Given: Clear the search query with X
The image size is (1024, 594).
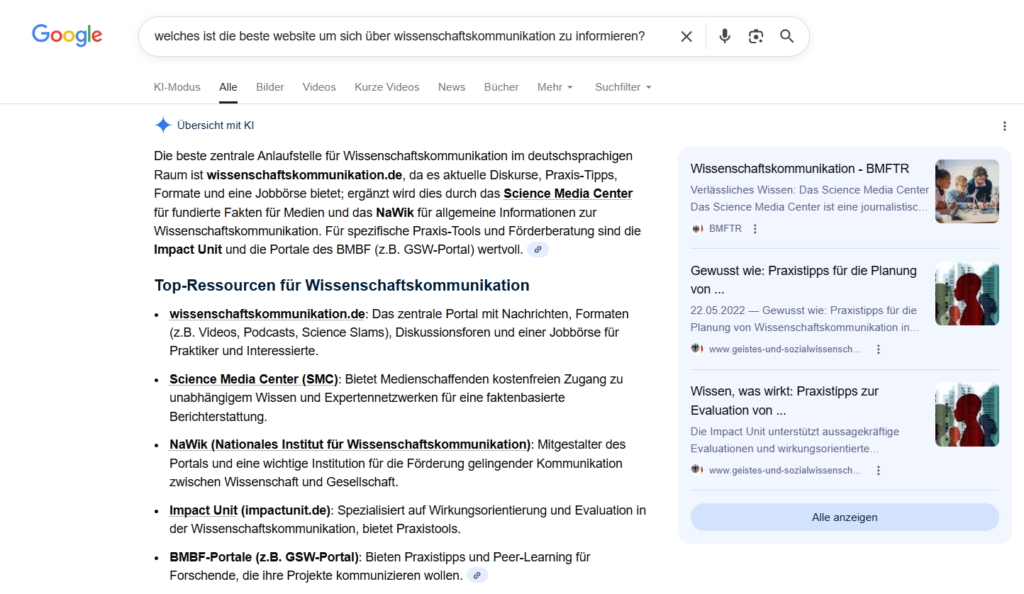Looking at the screenshot, I should tap(686, 36).
